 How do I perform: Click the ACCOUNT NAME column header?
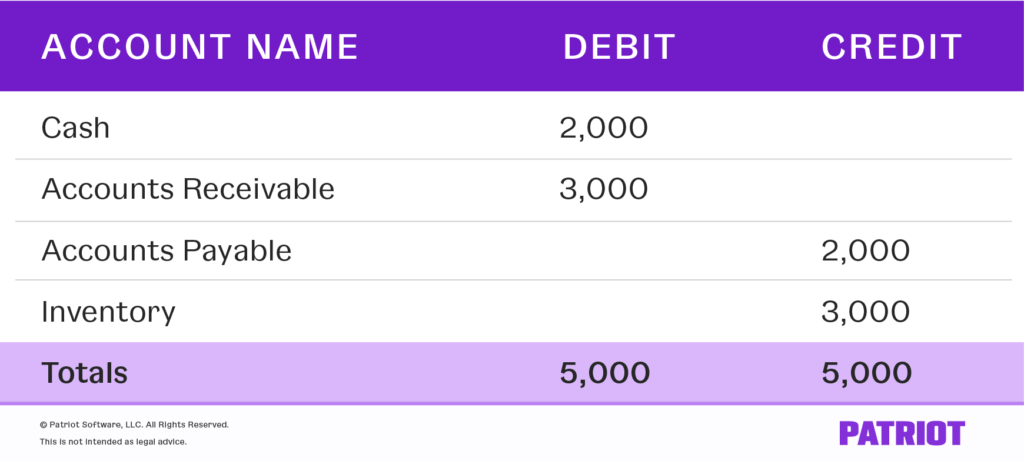click(x=200, y=47)
